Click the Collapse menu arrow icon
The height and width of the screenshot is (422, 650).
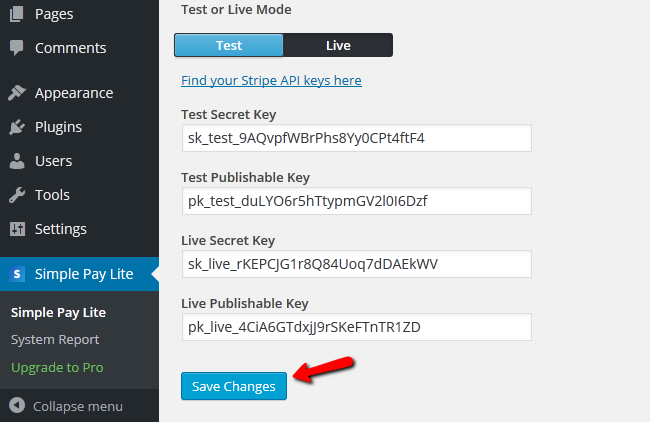coord(16,406)
